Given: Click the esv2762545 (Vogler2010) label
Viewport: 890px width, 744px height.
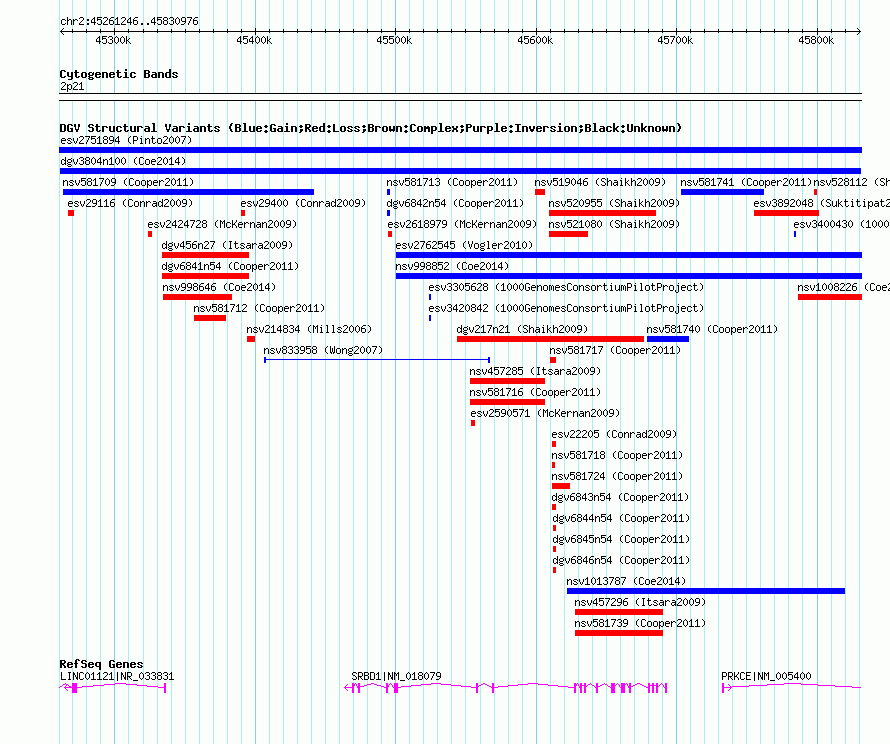Looking at the screenshot, I should [464, 245].
